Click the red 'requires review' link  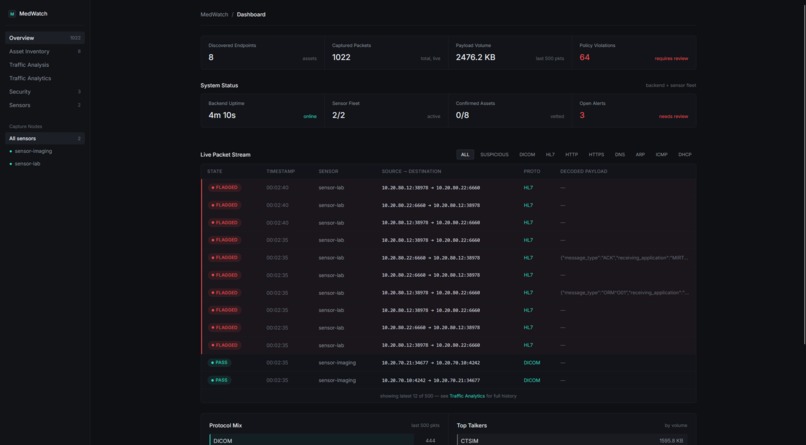671,59
